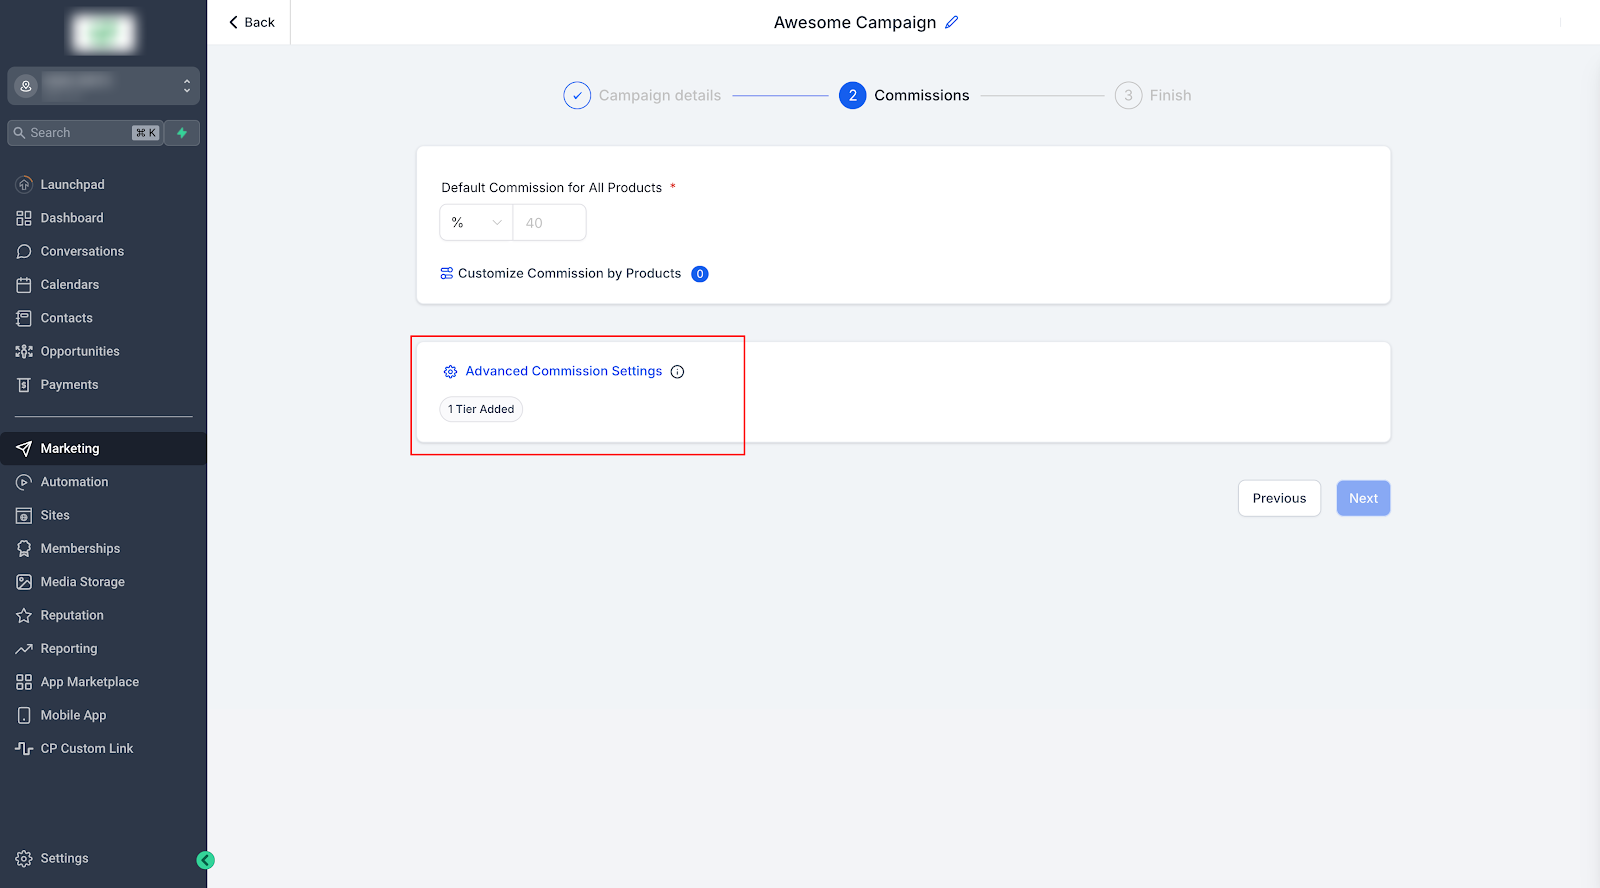
Task: Click the blue 0 products count badge
Action: click(700, 274)
